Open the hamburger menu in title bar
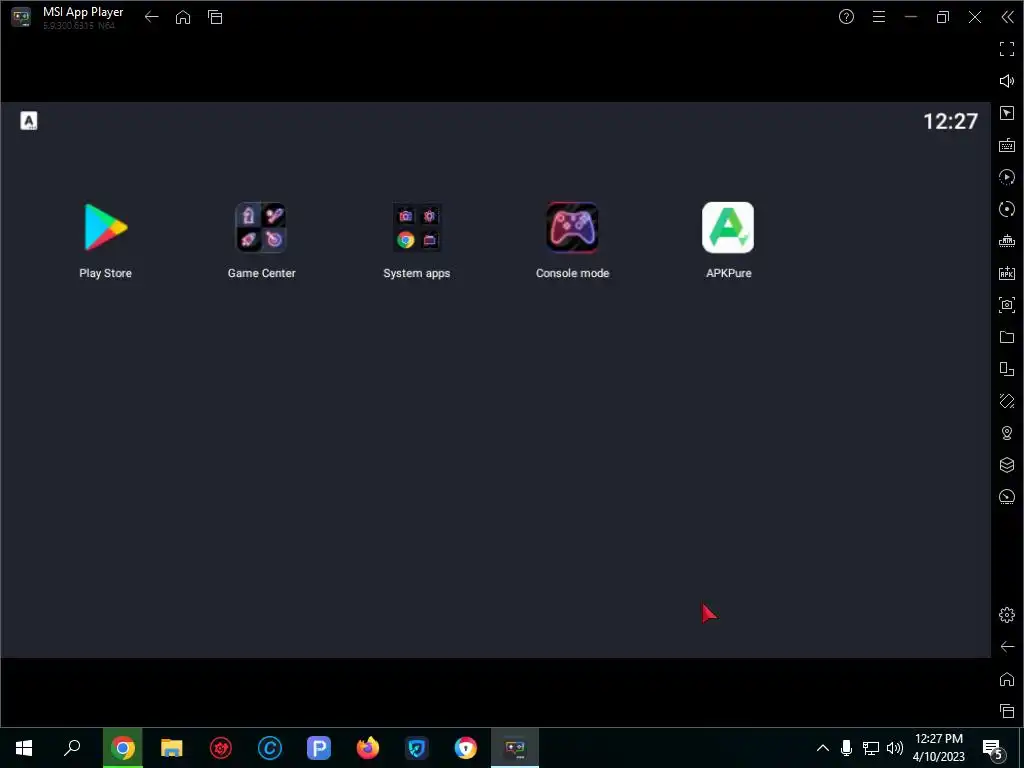1024x768 pixels. [x=879, y=17]
